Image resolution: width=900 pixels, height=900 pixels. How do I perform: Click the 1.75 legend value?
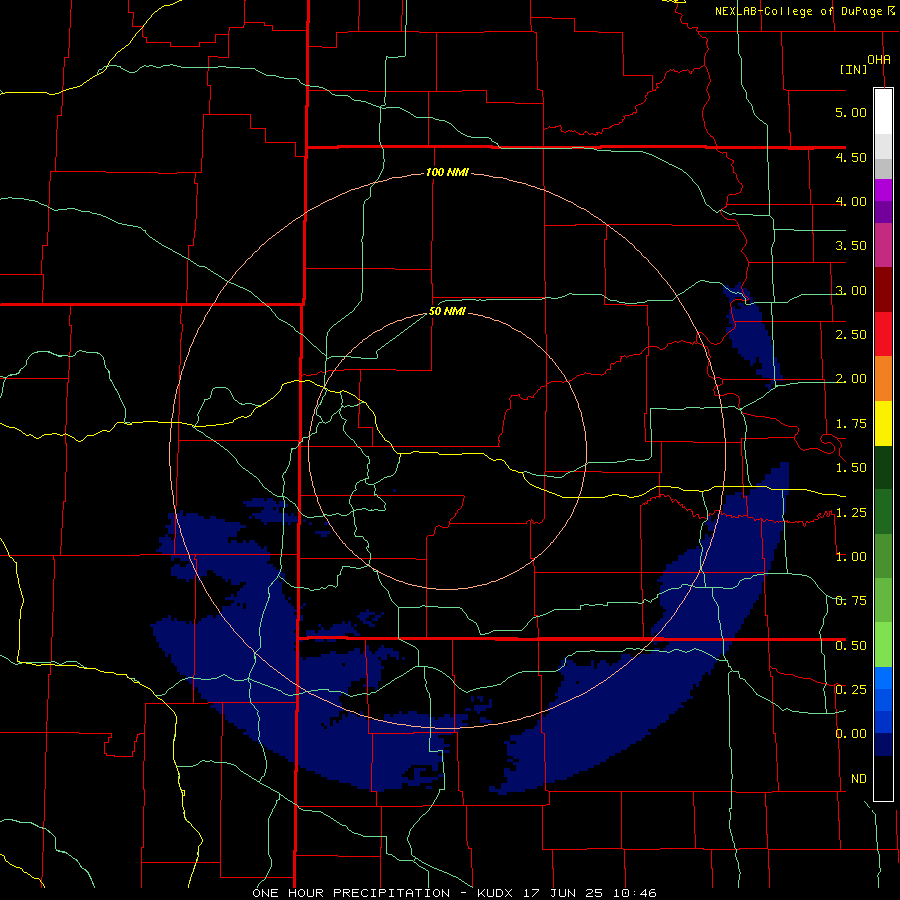pos(851,424)
